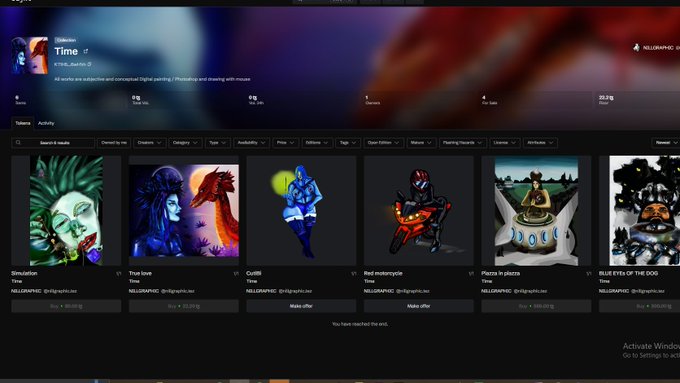
Task: Open the Attributes filter dropdown
Action: pyautogui.click(x=540, y=143)
